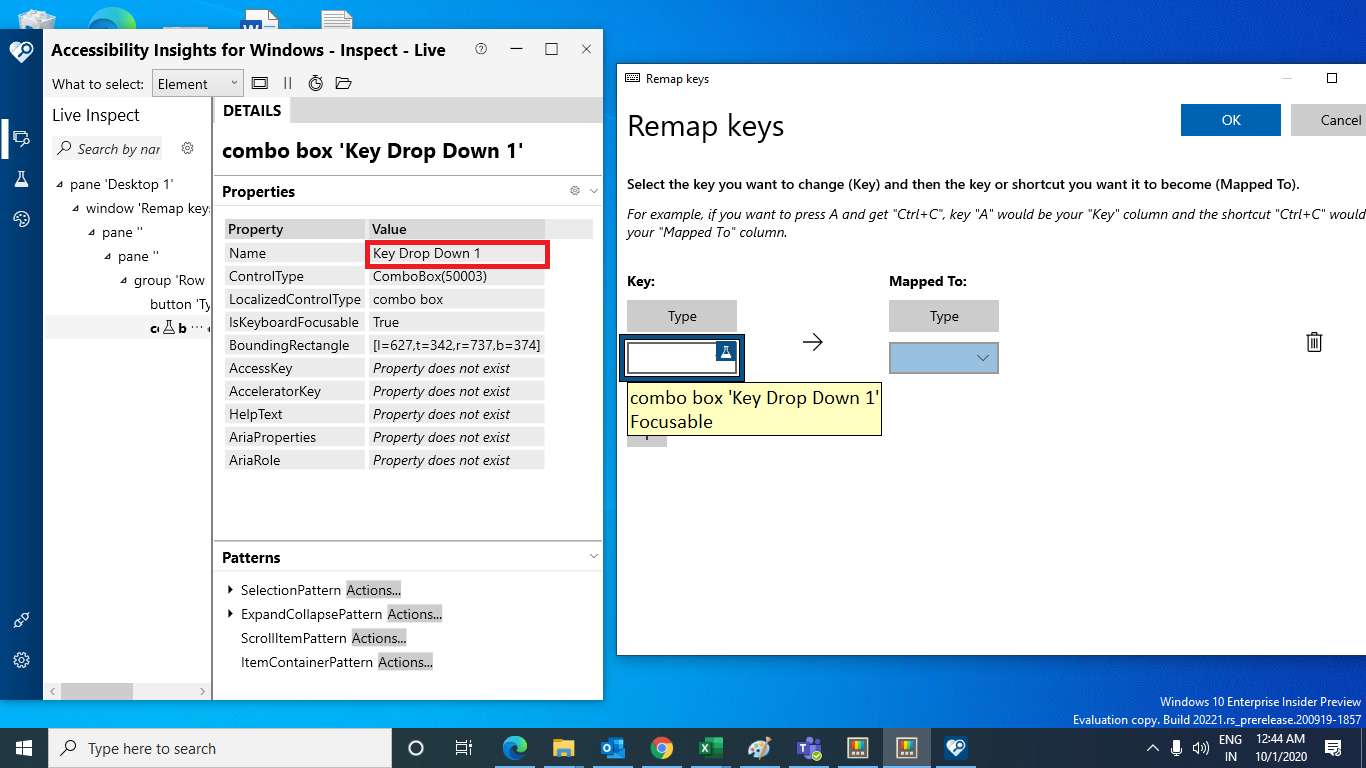The image size is (1366, 768).
Task: Select the Inspect tool in the left sidebar
Action: click(22, 139)
